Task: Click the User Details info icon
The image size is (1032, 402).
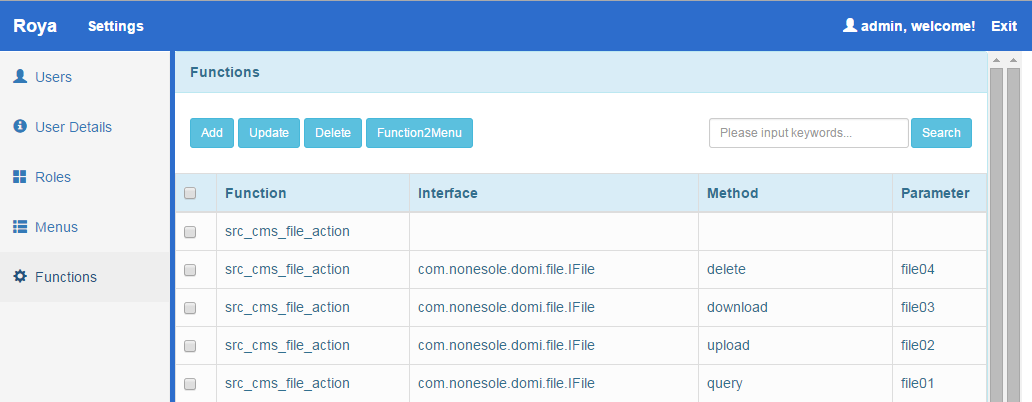Action: tap(20, 126)
